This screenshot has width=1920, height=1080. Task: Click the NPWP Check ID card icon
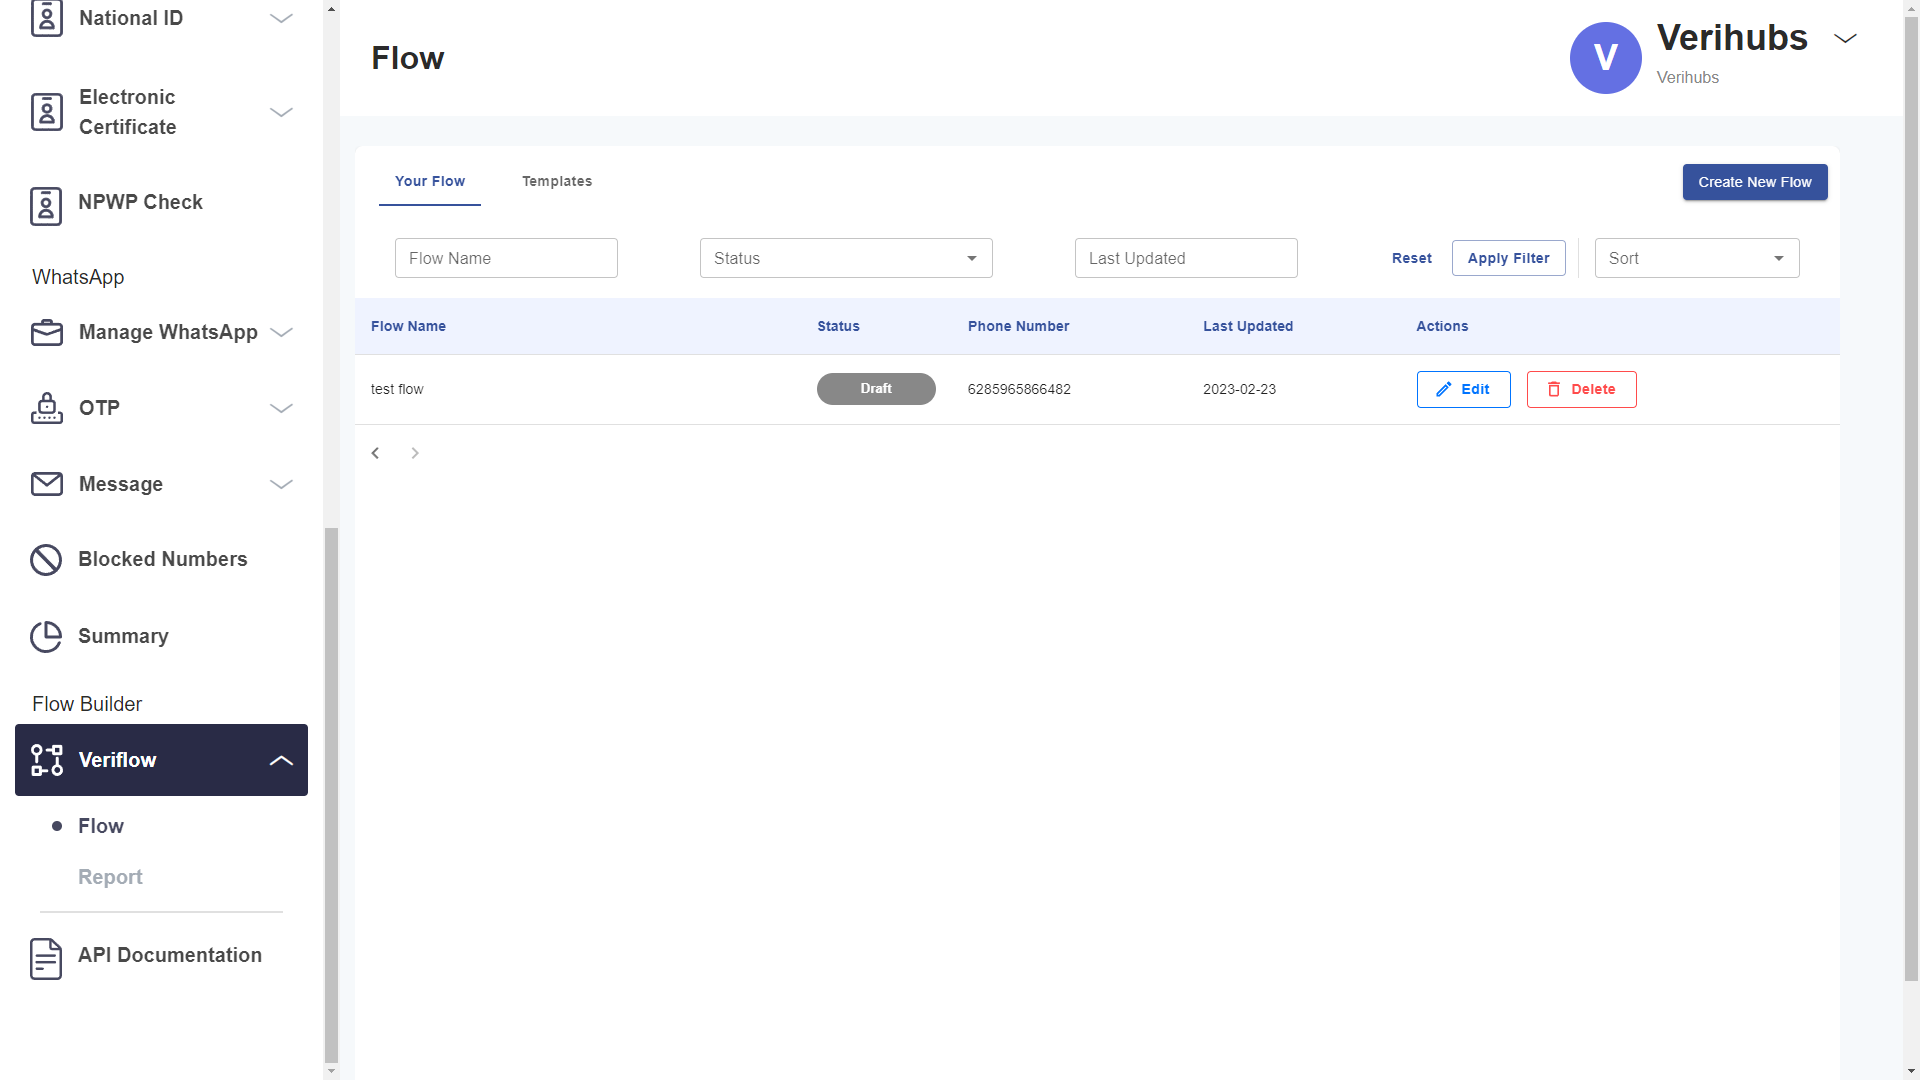coord(46,206)
